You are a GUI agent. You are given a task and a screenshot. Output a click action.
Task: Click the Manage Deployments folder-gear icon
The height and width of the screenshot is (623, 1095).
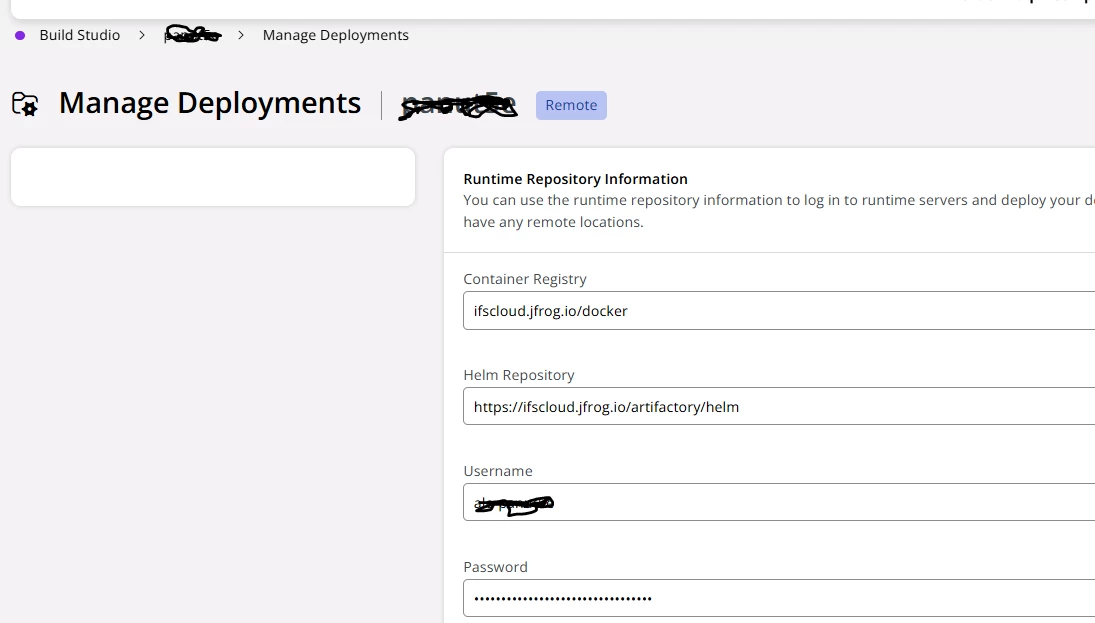25,104
